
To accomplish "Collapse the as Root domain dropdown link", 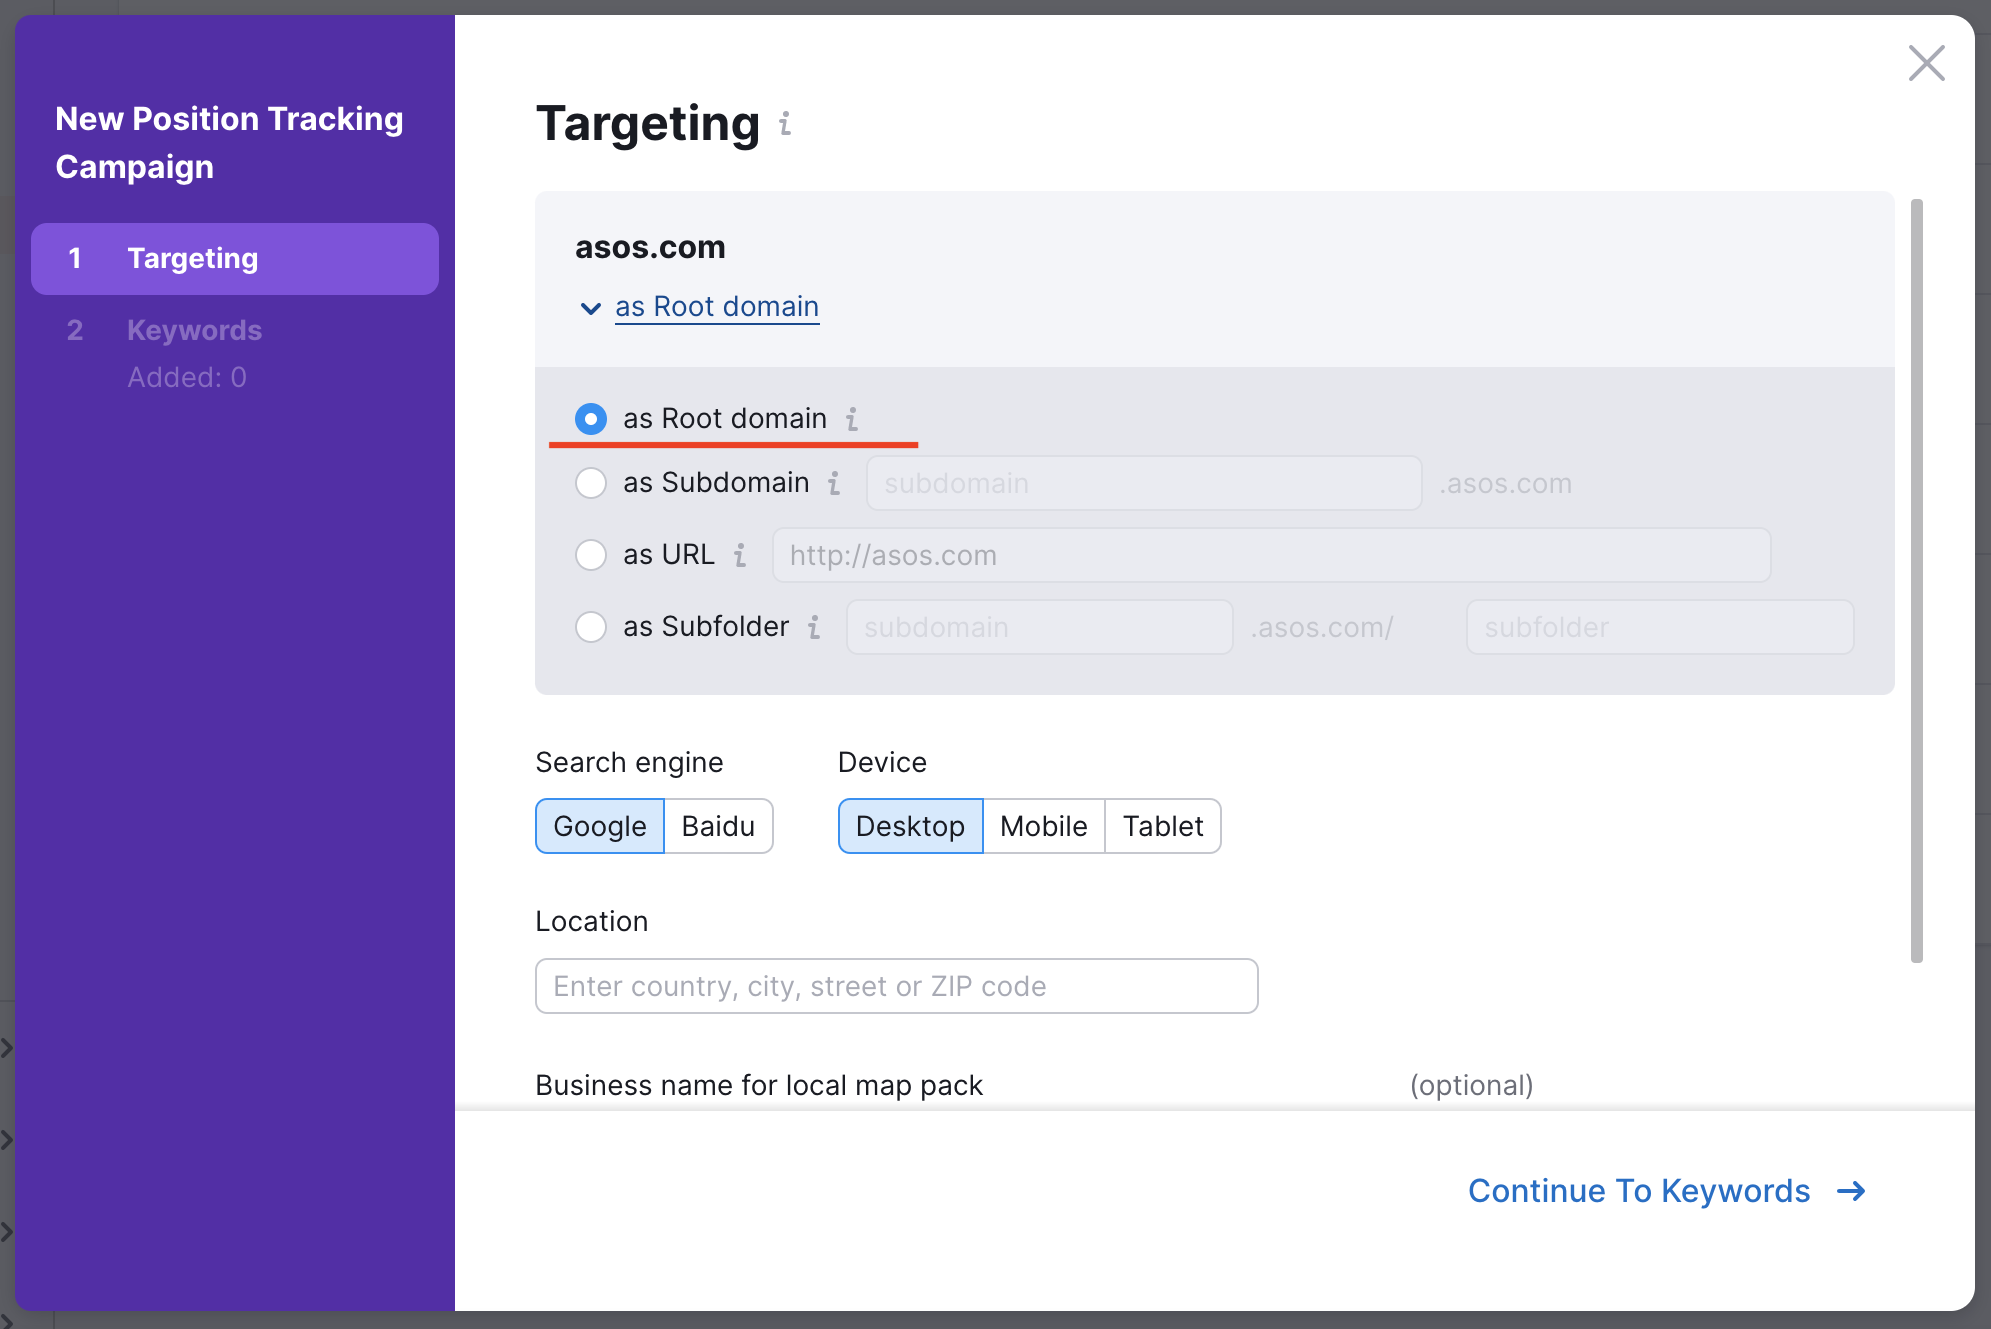I will (717, 307).
